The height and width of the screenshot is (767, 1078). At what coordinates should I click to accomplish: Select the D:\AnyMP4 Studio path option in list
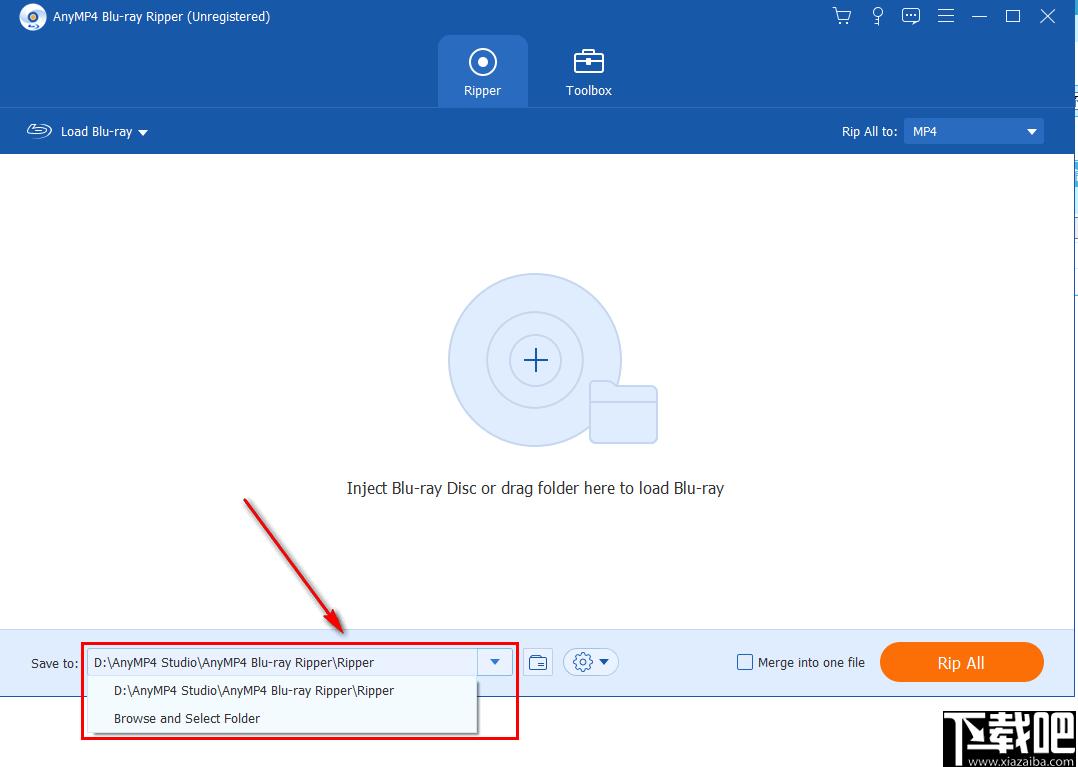[x=282, y=690]
